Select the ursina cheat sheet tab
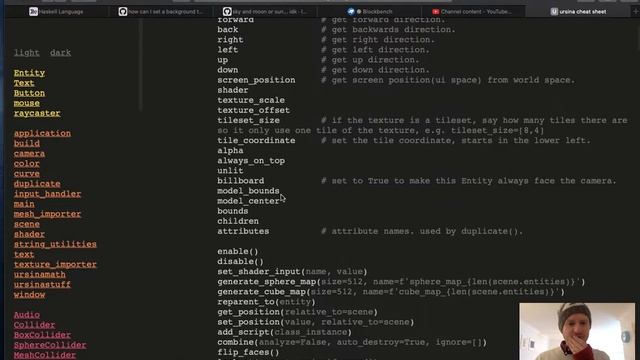The width and height of the screenshot is (640, 360). pos(578,12)
